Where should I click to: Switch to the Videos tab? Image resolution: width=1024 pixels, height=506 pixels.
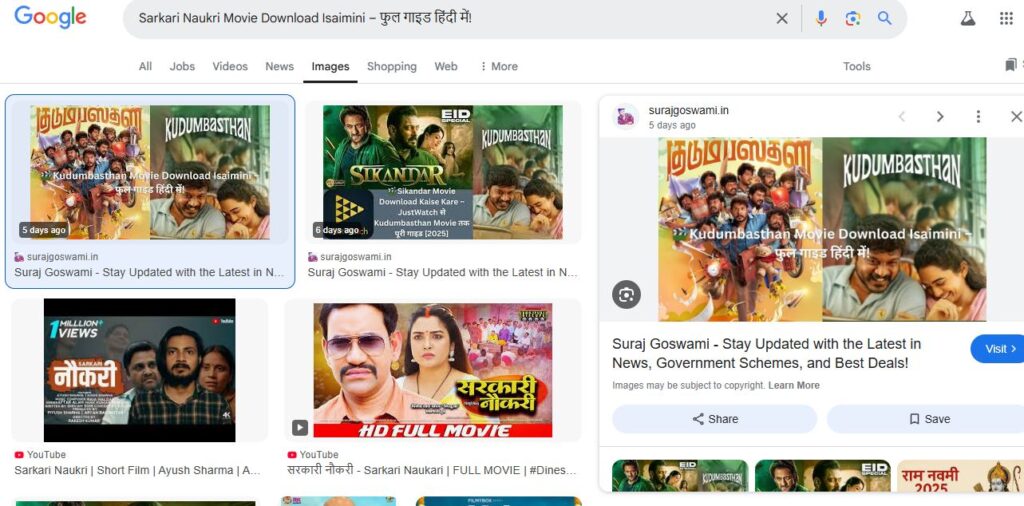coord(230,66)
